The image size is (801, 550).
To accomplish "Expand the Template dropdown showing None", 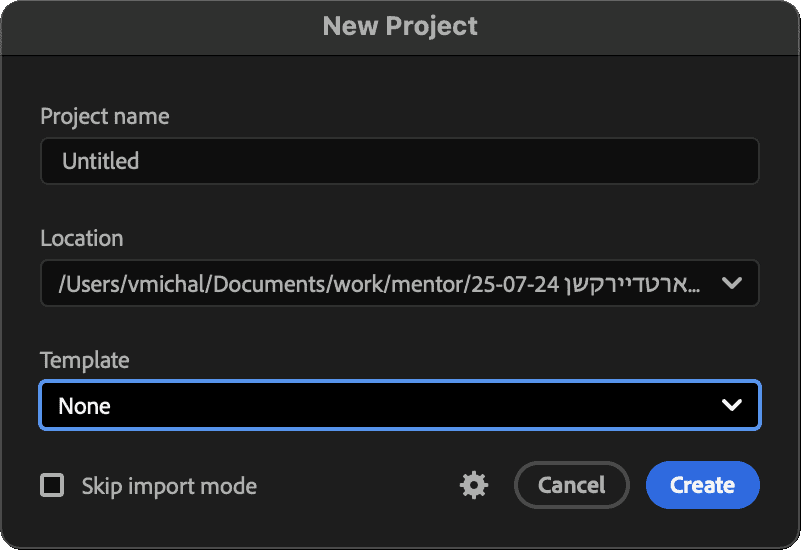I will point(399,405).
